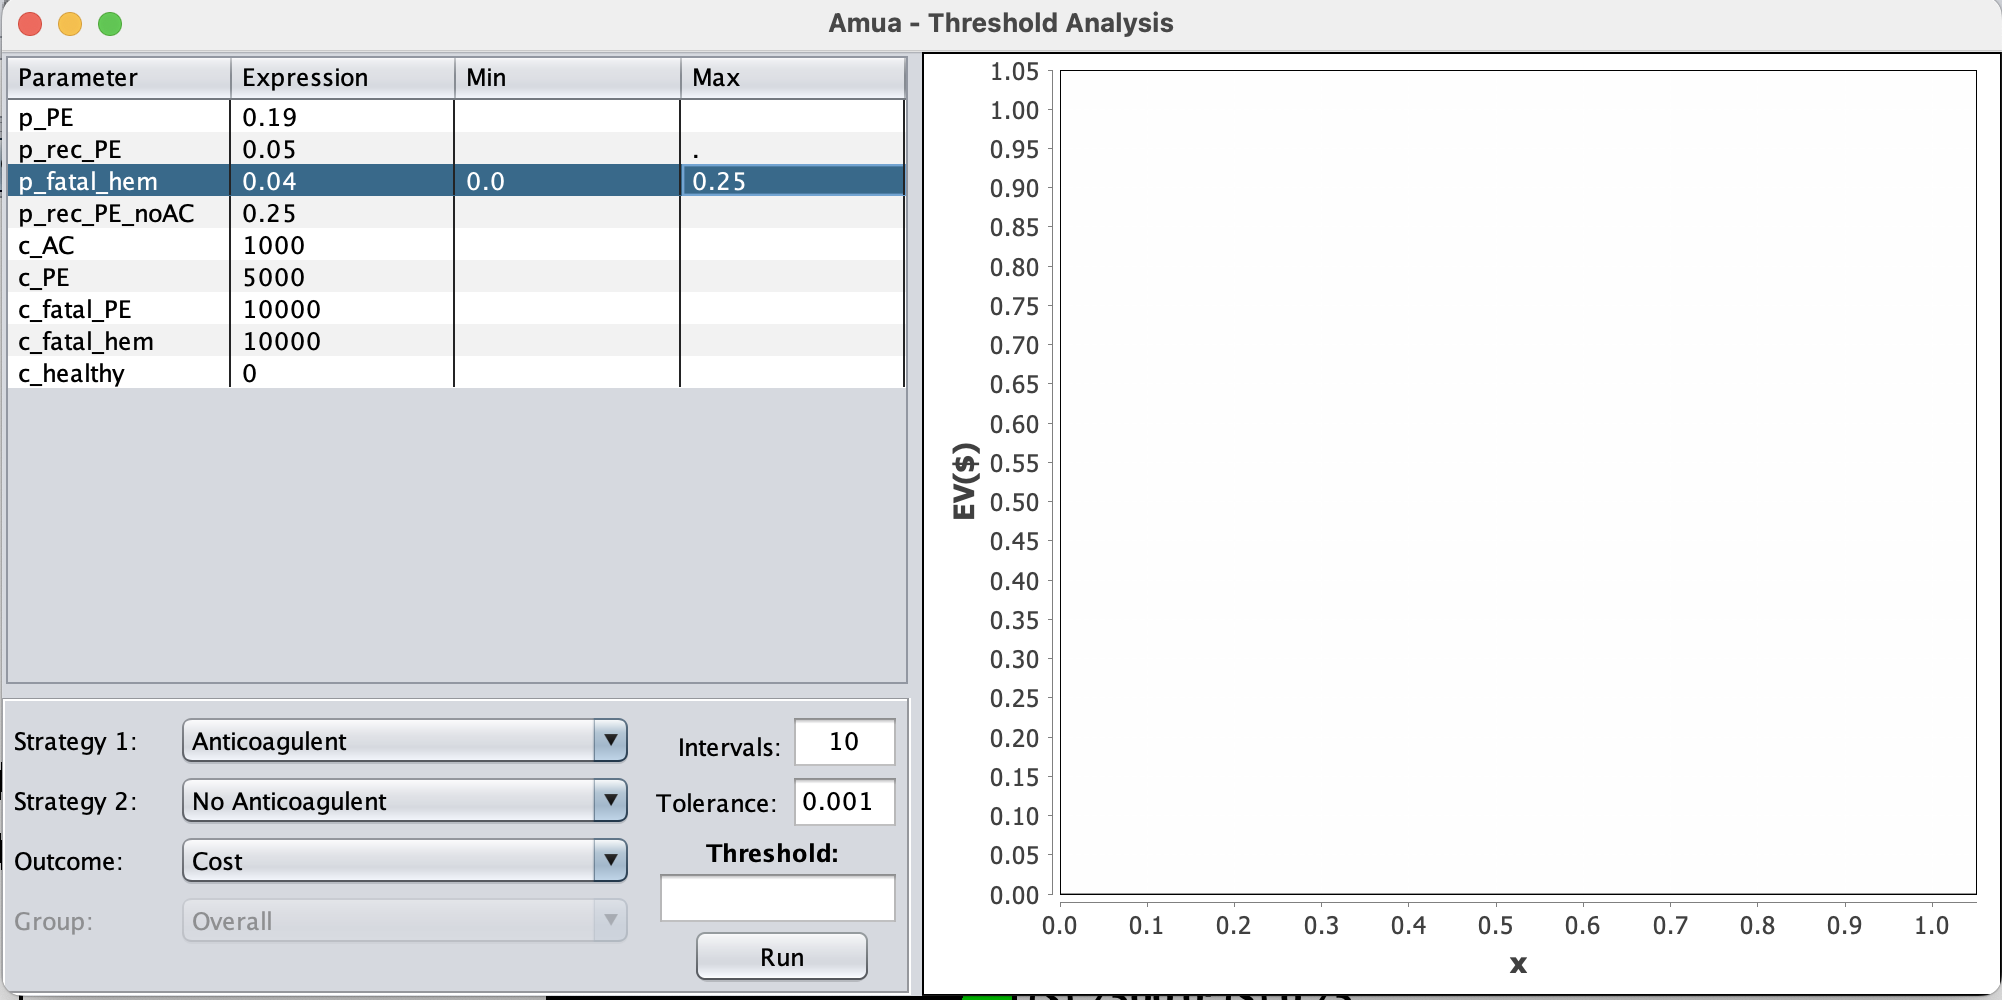The image size is (2002, 1000).
Task: Click the Intervals input field
Action: (x=844, y=742)
